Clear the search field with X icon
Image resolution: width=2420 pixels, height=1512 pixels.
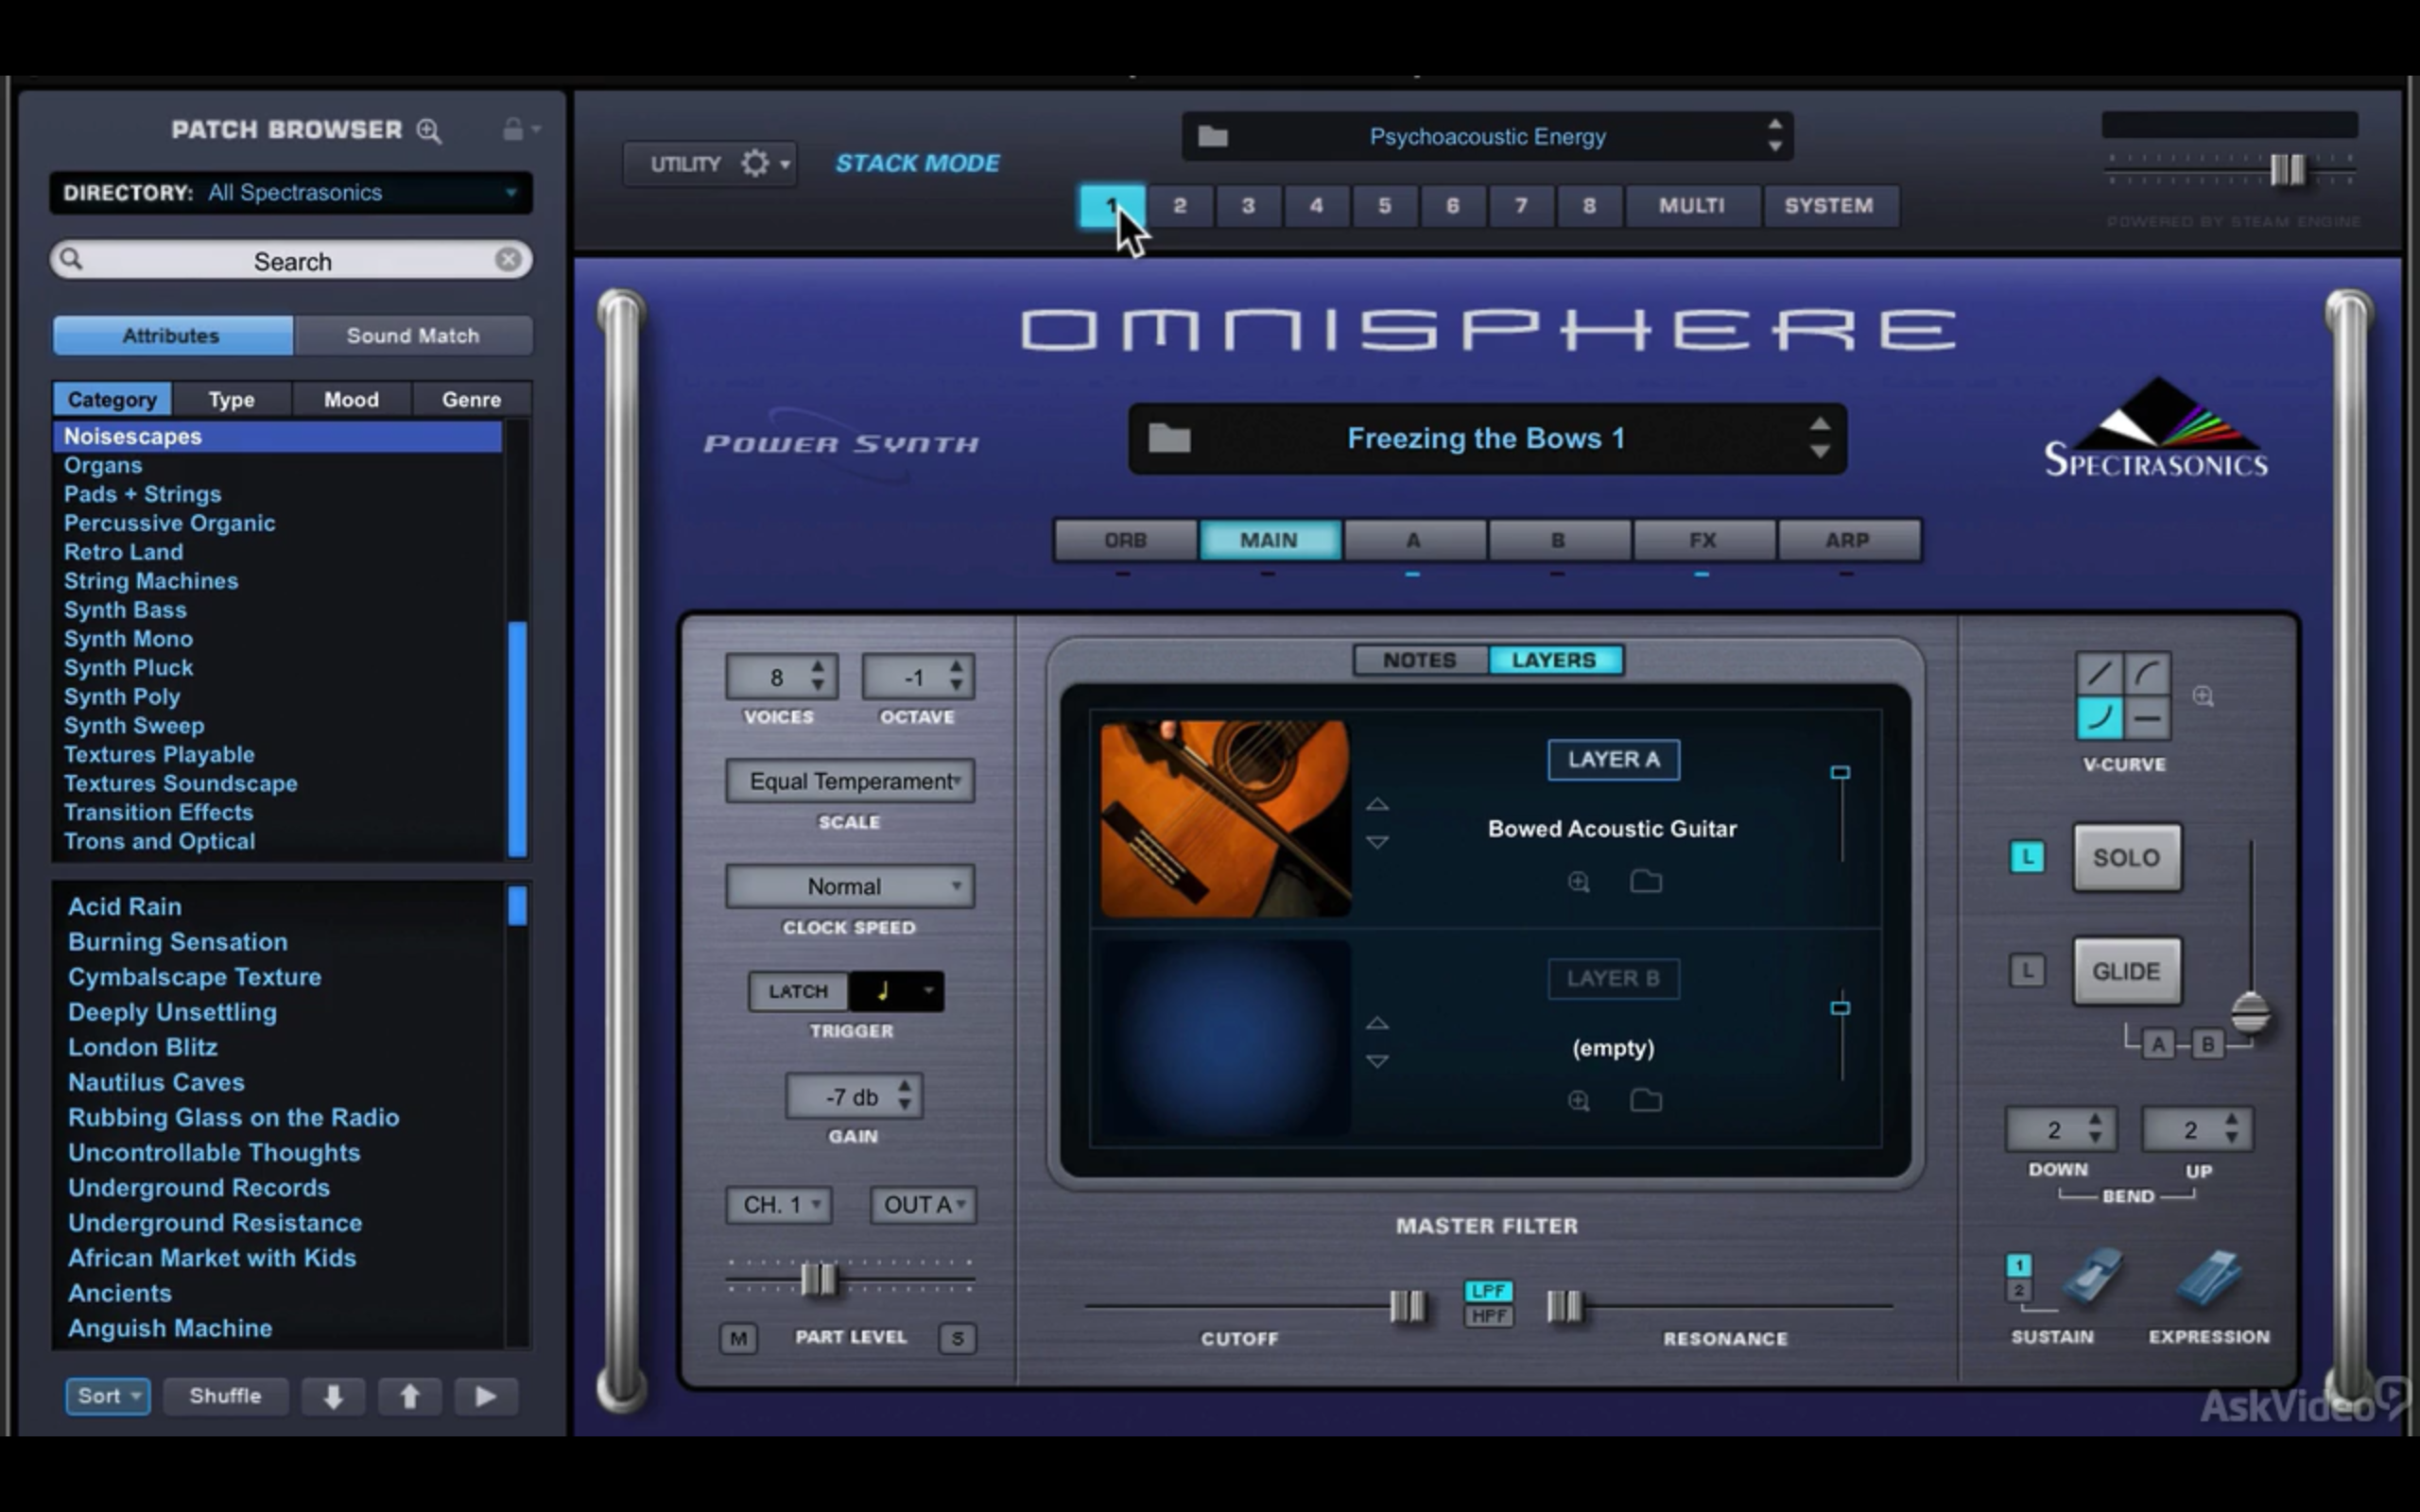click(x=508, y=260)
